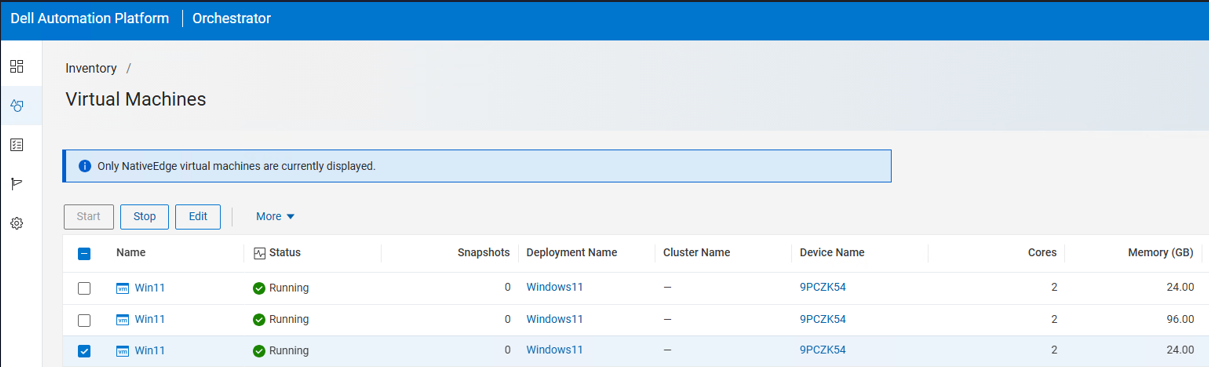Open the dashboard grid icon in sidebar
1209x367 pixels.
click(x=16, y=67)
